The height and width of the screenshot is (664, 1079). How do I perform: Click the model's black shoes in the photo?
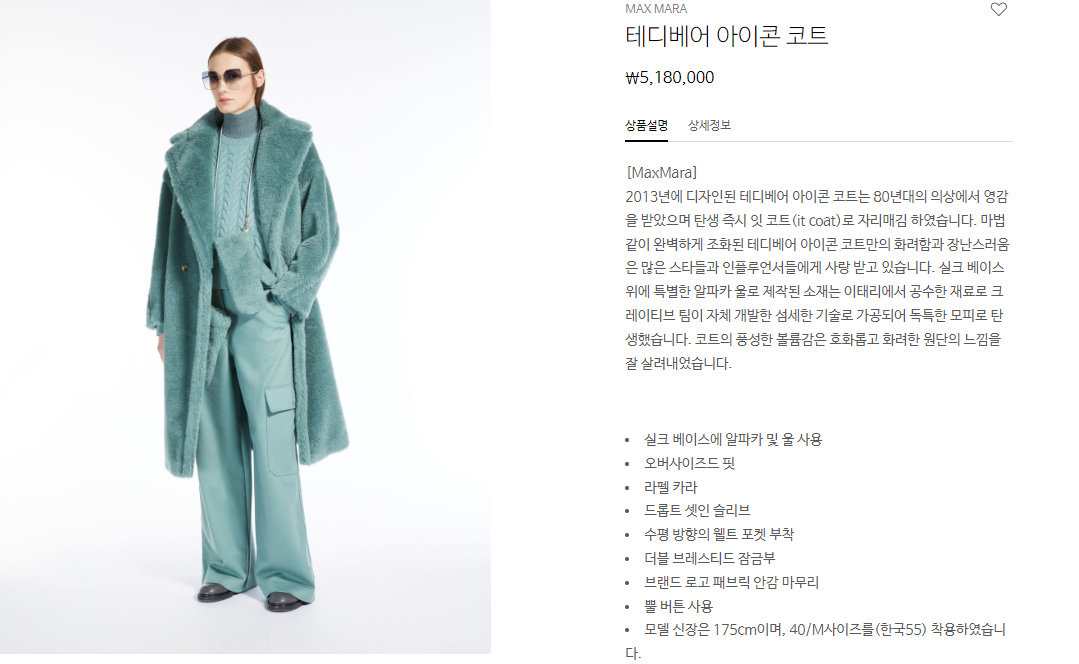click(x=252, y=596)
